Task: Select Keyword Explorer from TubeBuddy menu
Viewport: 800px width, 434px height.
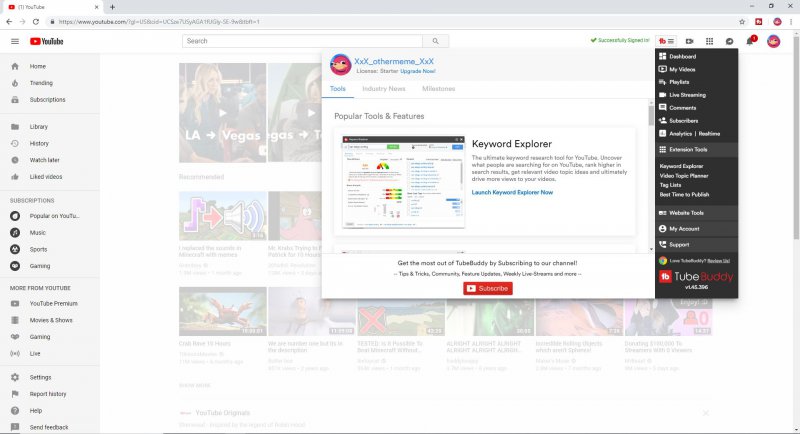Action: coord(681,166)
